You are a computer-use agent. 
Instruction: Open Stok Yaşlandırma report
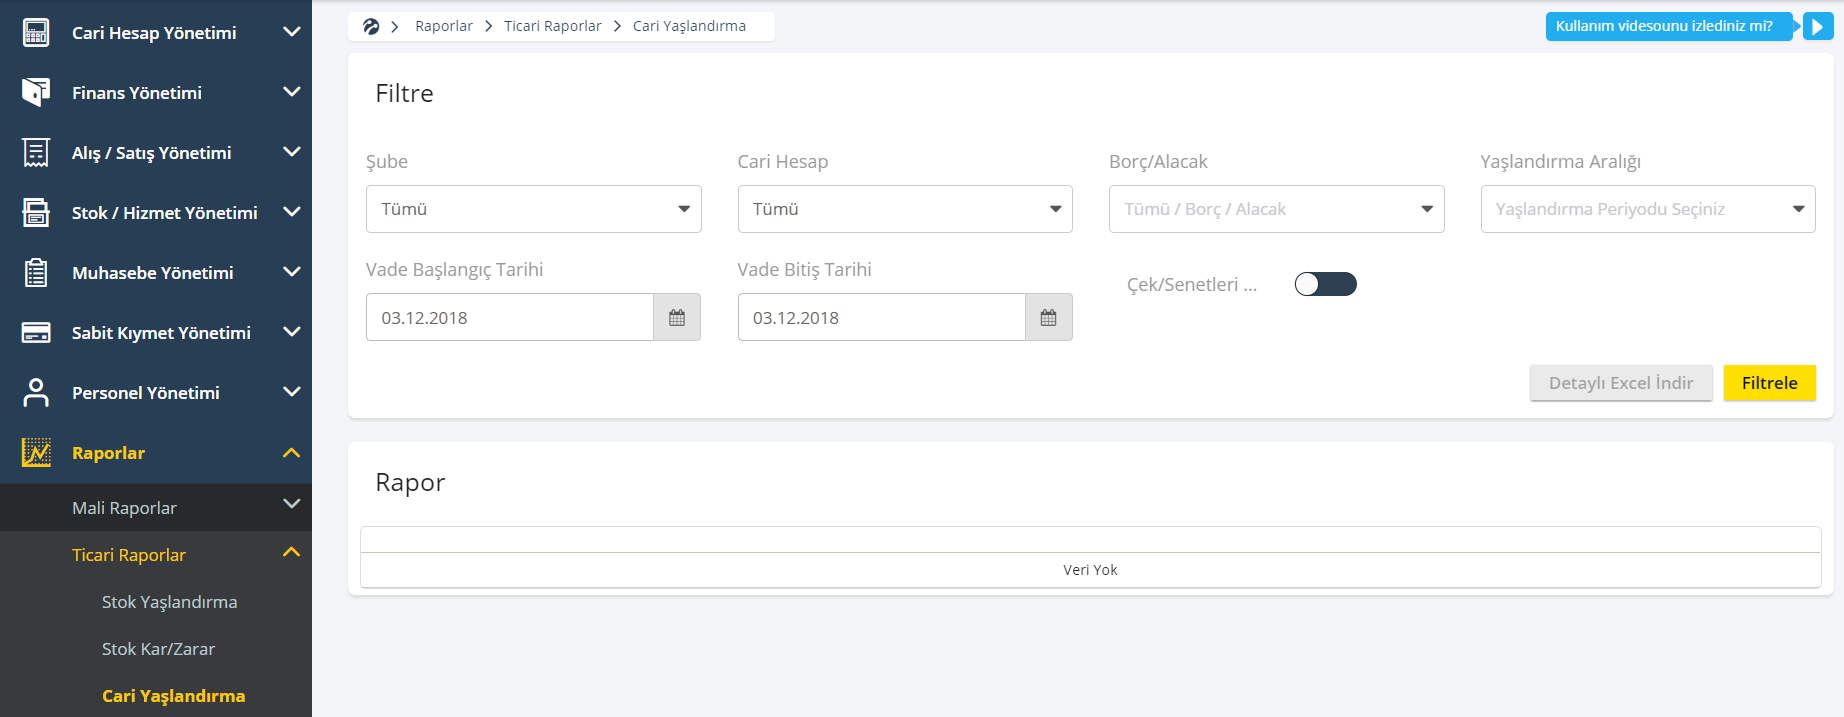point(170,602)
